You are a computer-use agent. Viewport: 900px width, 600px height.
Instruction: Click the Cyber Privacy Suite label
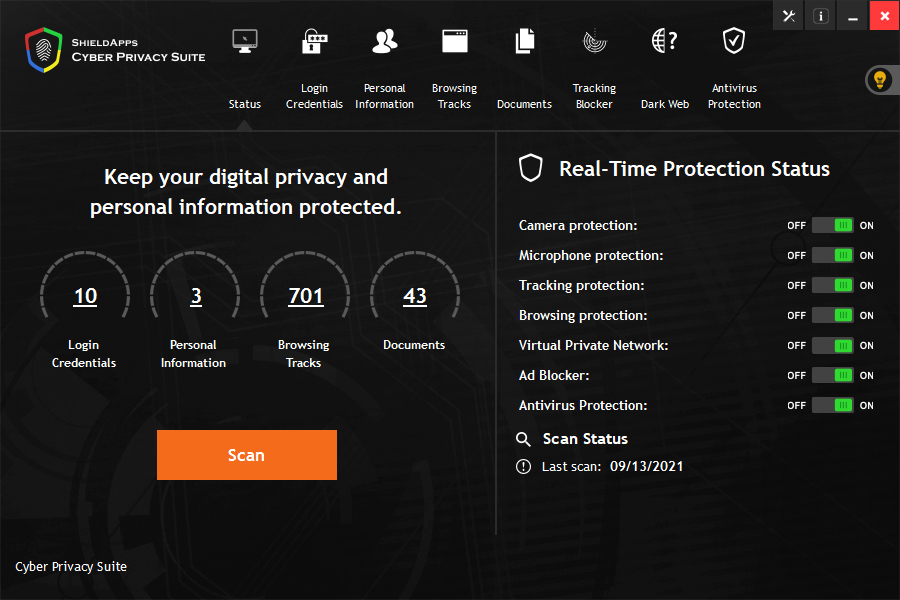[70, 566]
